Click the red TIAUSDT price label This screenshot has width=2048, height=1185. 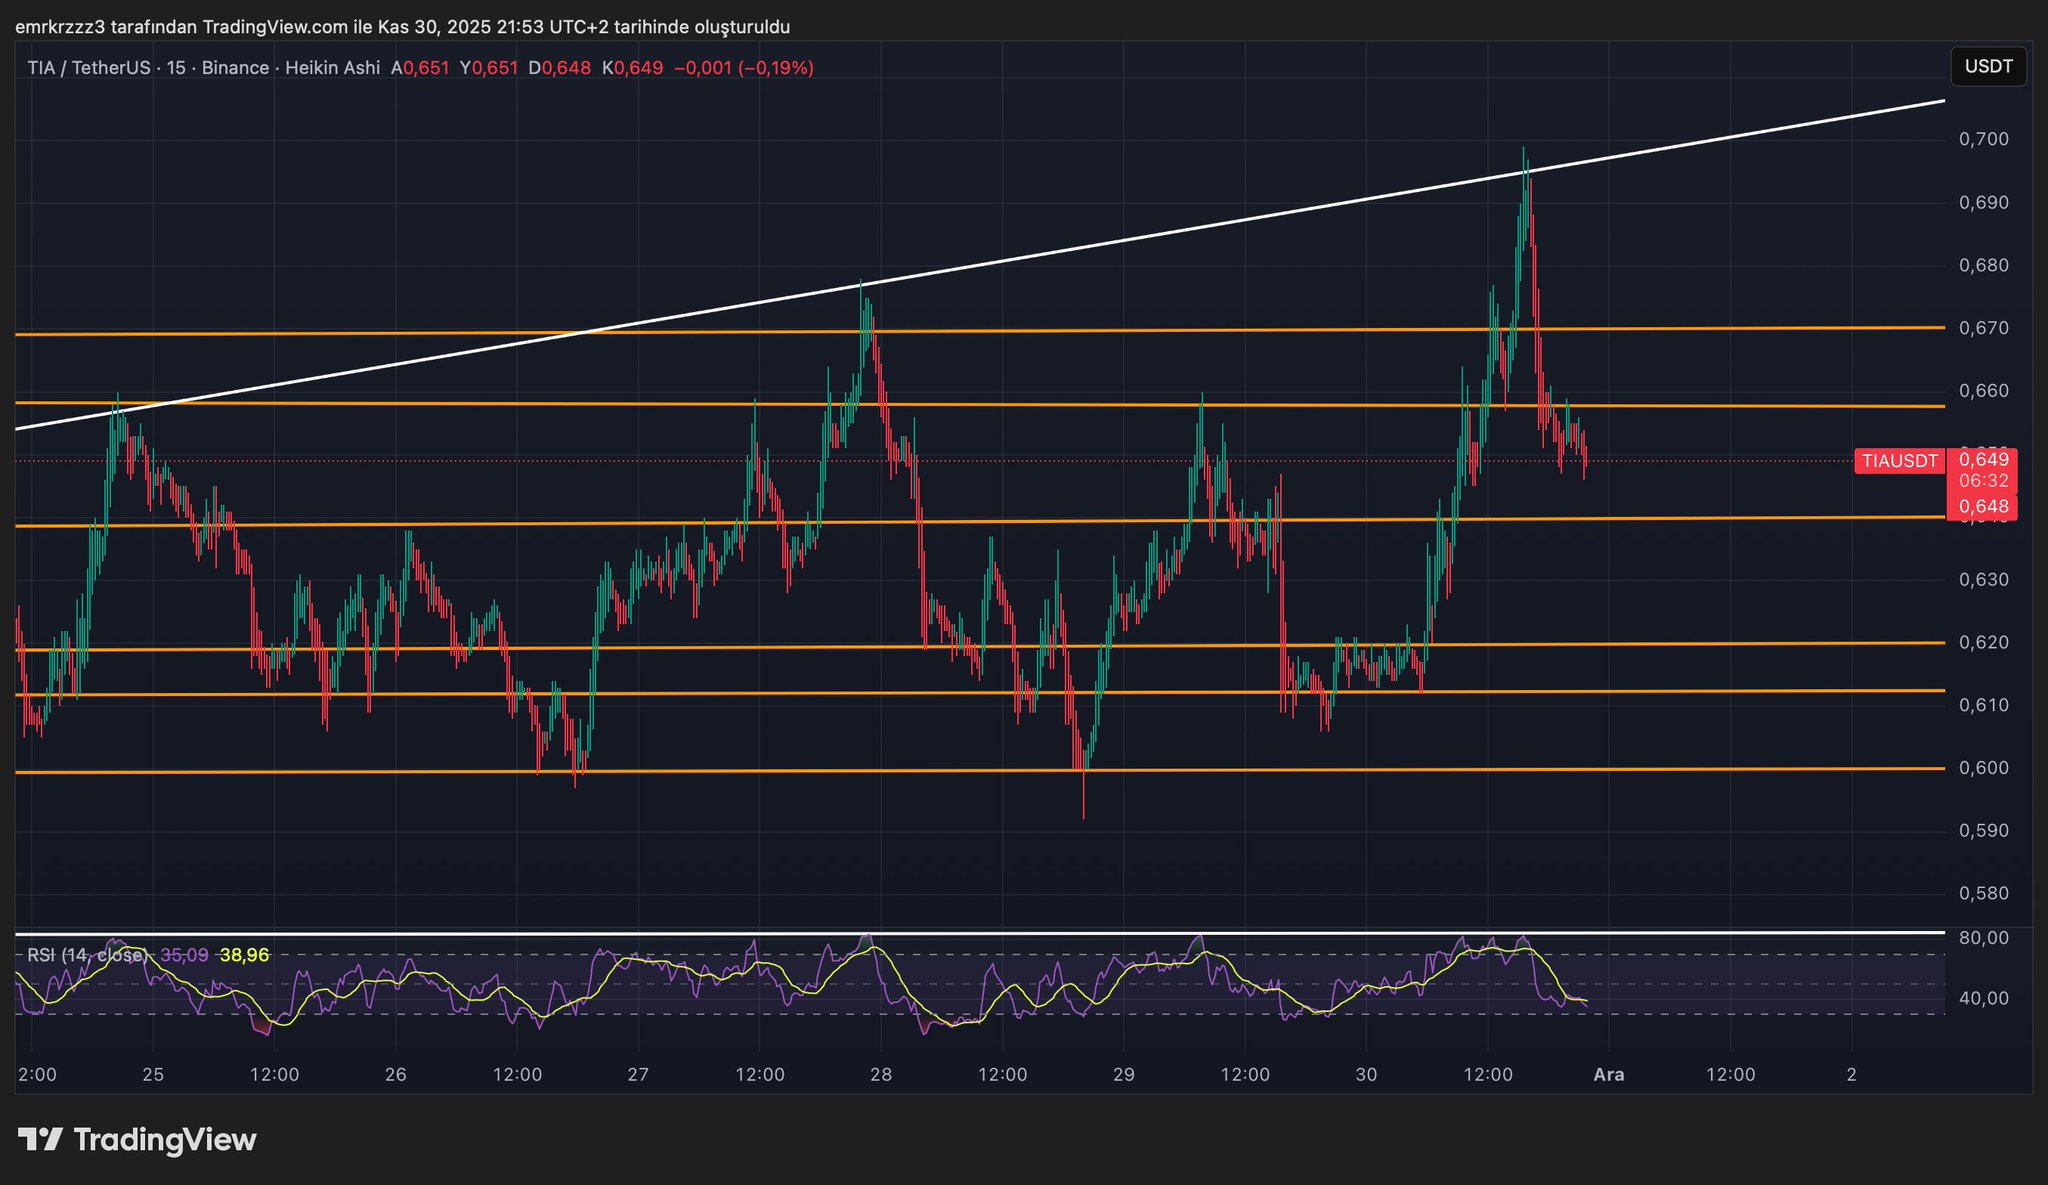1899,461
